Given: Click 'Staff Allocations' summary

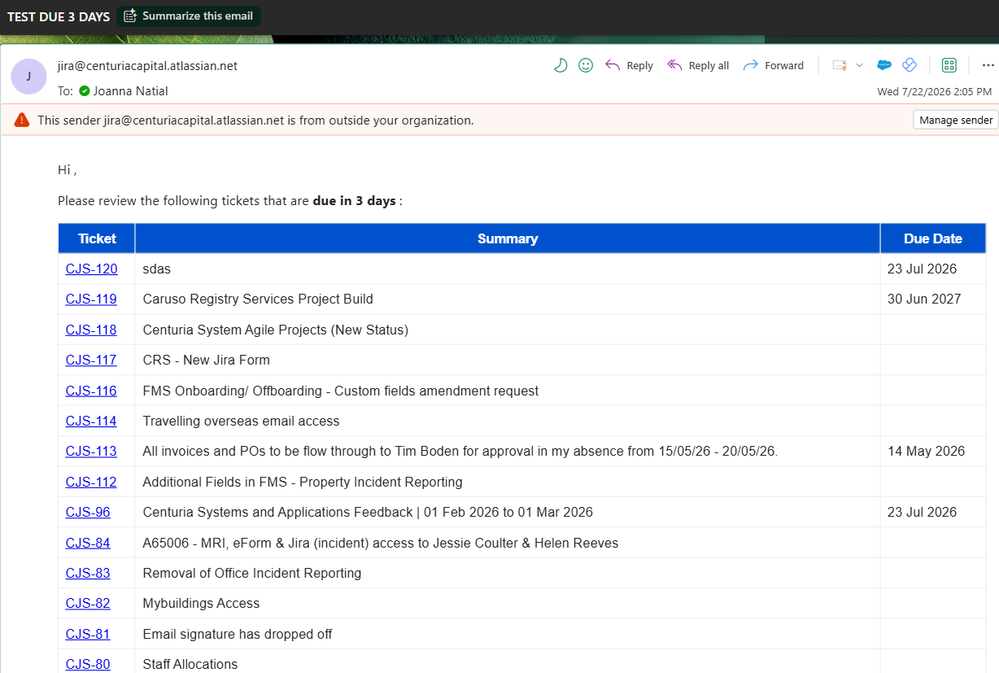Looking at the screenshot, I should (190, 664).
